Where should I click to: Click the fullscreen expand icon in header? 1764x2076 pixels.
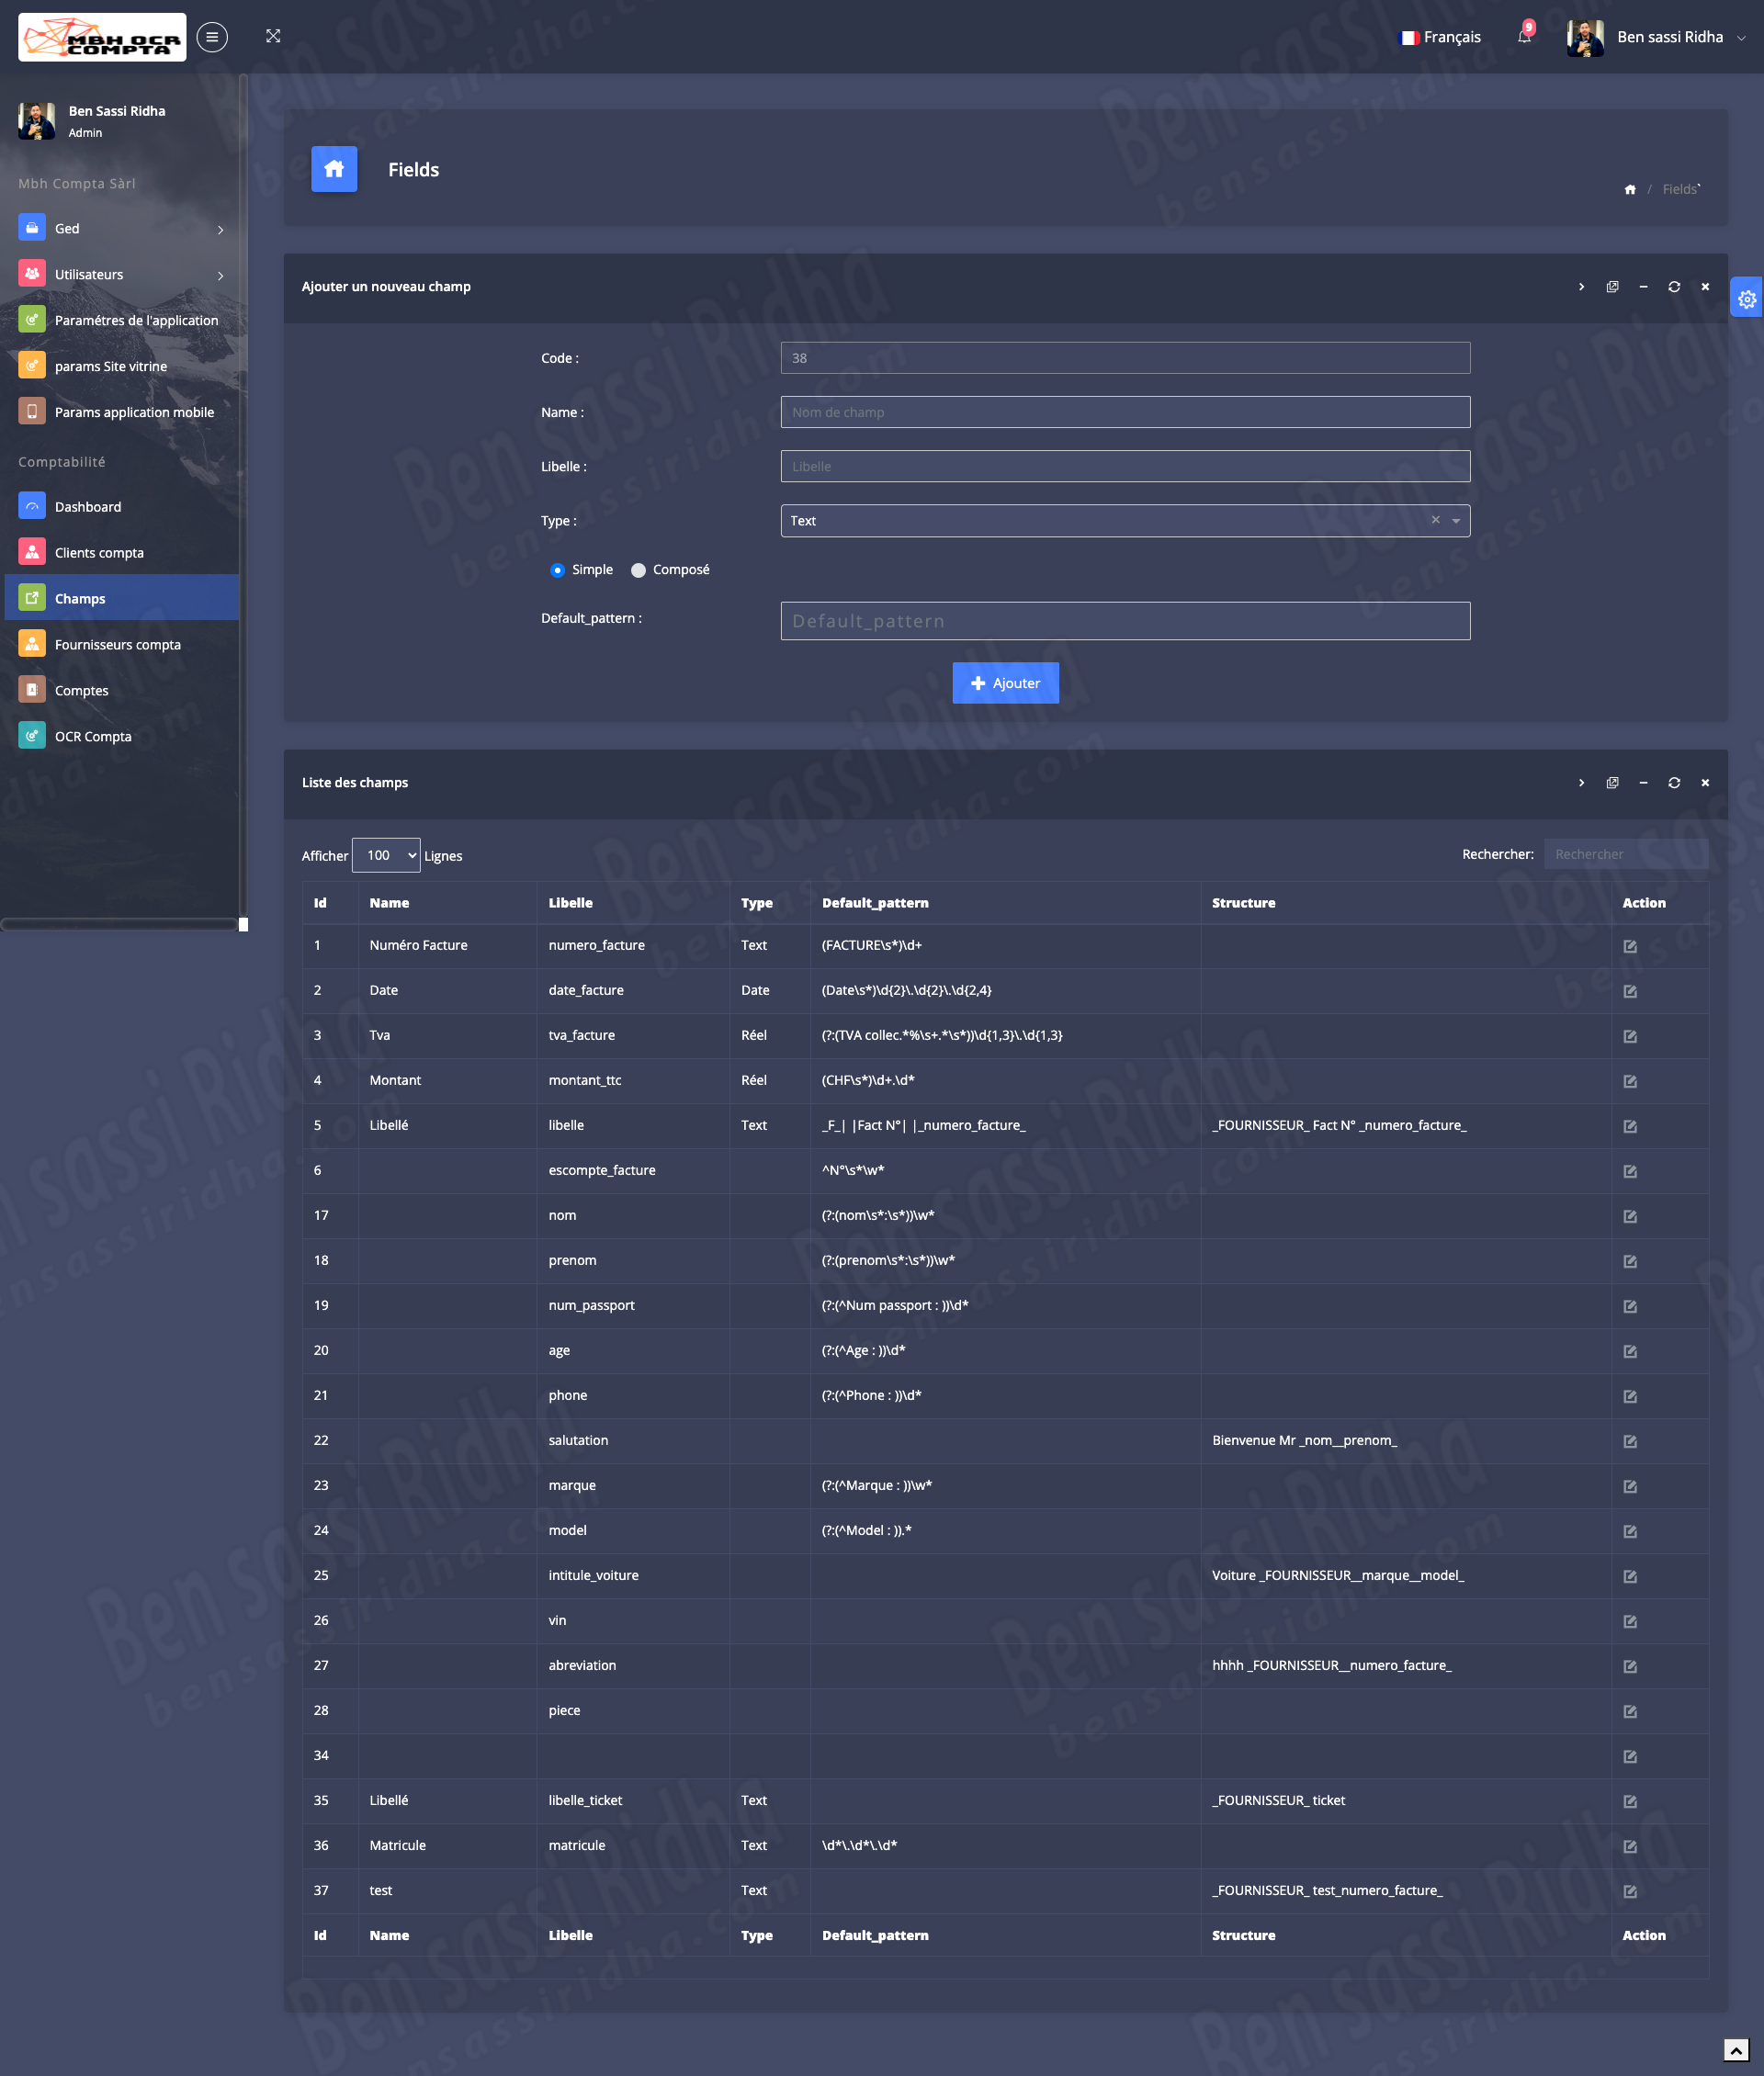(x=273, y=36)
